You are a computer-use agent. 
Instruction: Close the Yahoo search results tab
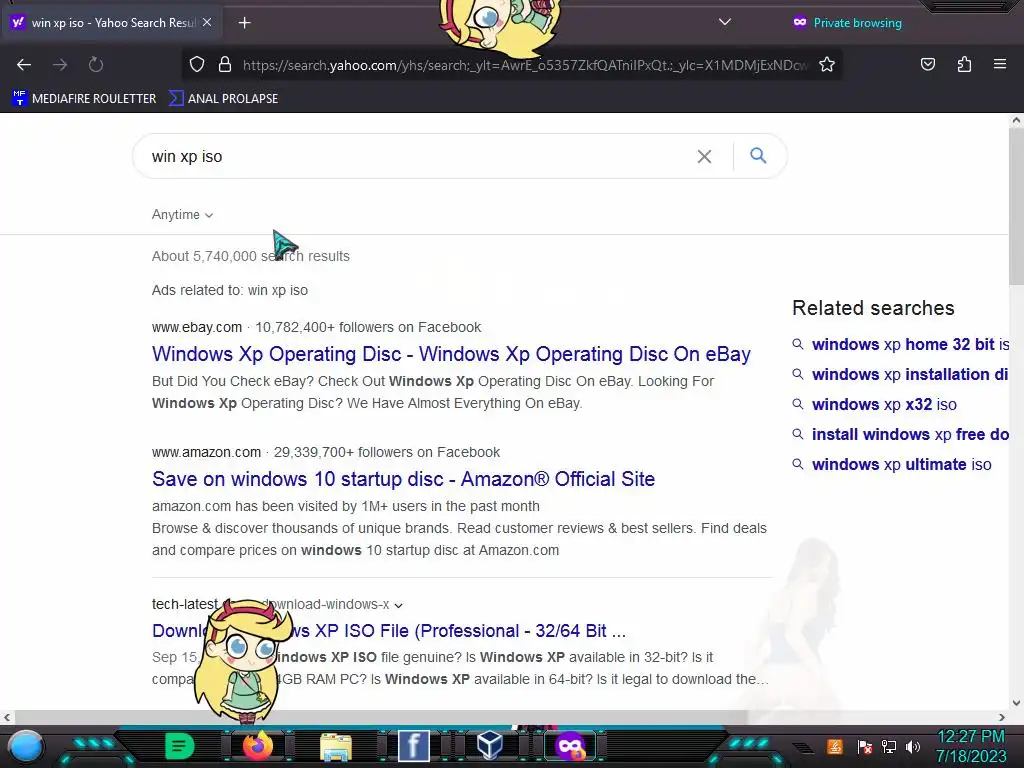tap(207, 22)
